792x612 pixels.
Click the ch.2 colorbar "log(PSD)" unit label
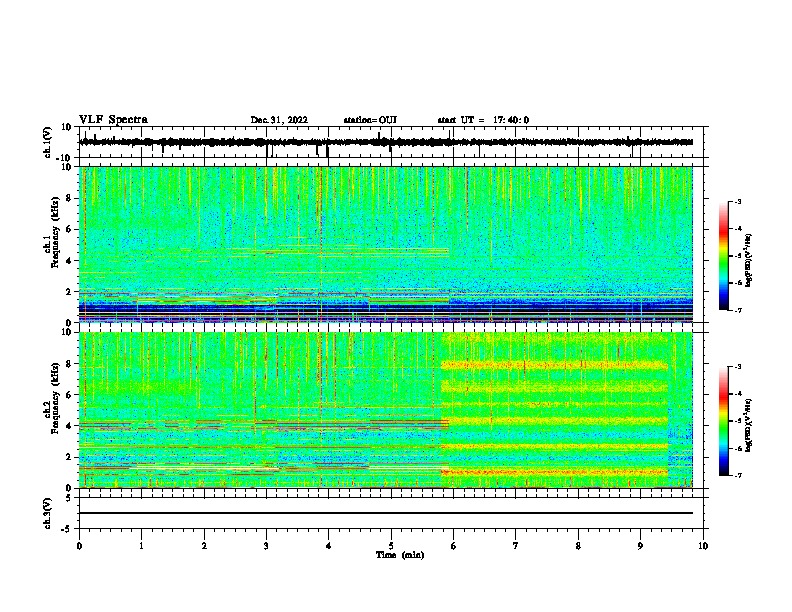click(x=748, y=425)
